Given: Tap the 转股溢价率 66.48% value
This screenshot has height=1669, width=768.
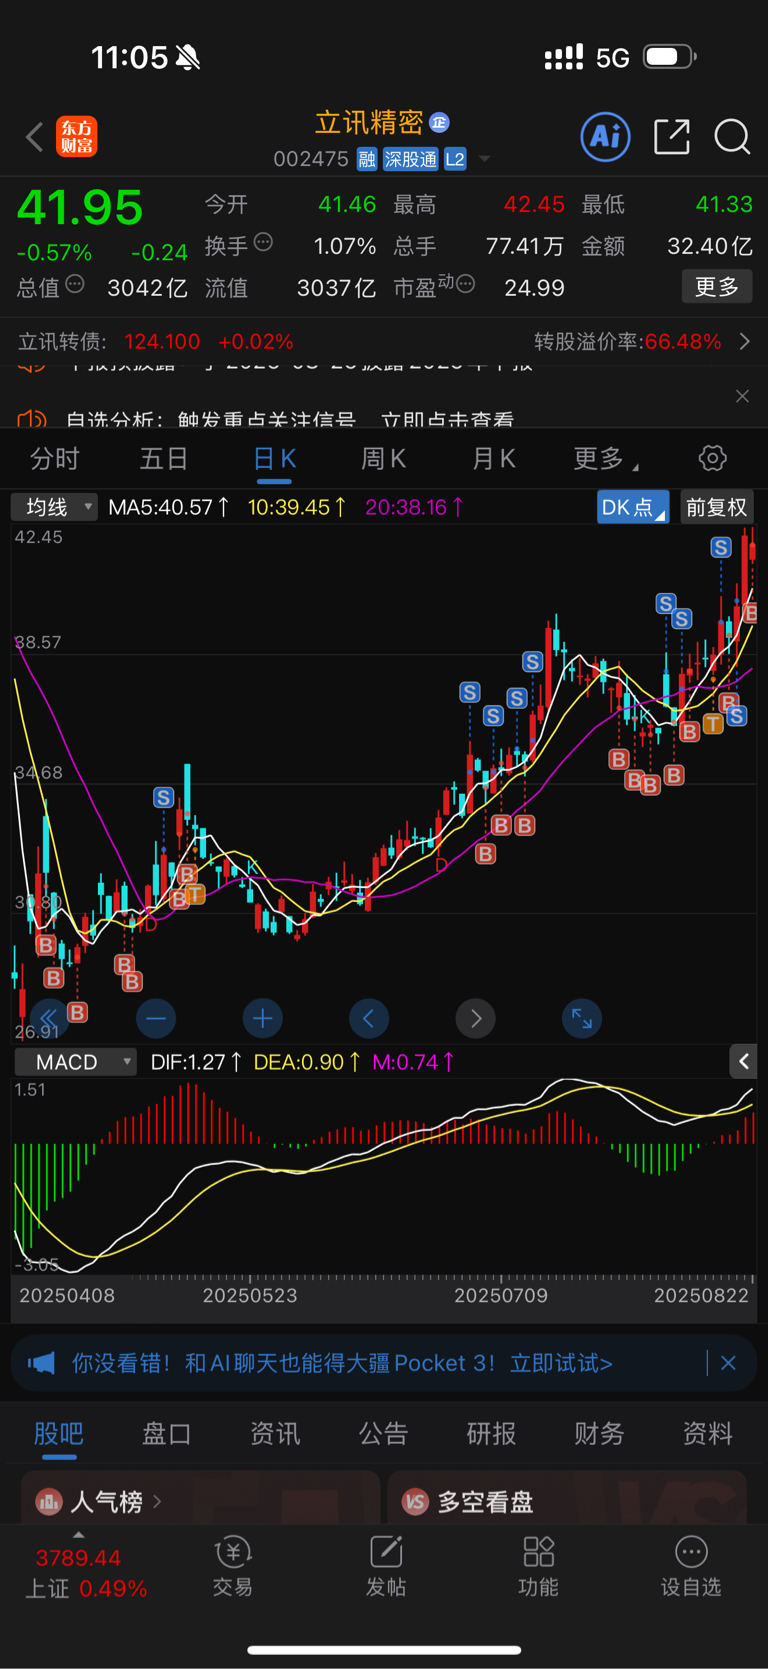Looking at the screenshot, I should [x=683, y=342].
